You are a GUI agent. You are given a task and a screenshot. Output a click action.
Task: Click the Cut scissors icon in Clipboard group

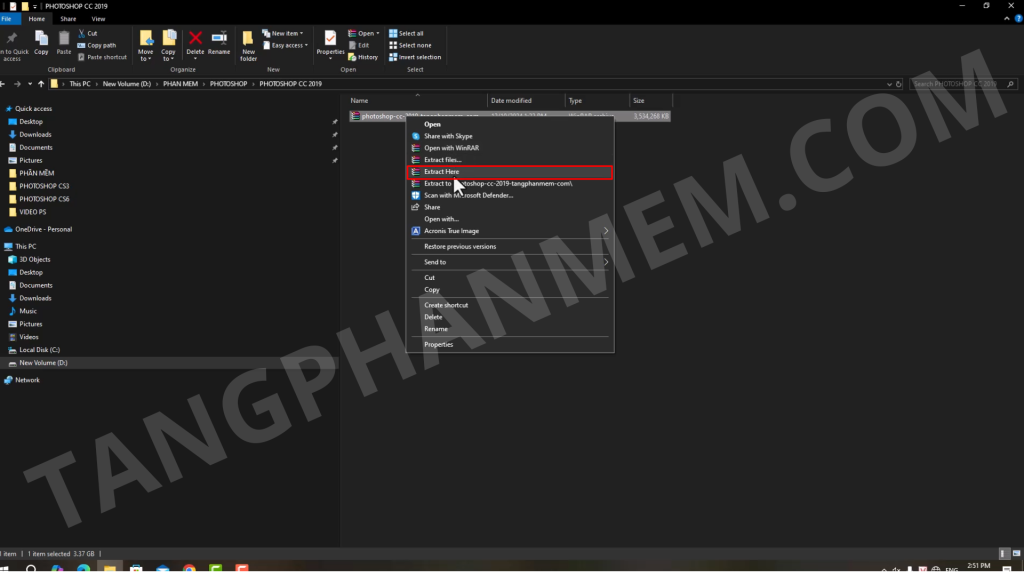click(x=81, y=33)
